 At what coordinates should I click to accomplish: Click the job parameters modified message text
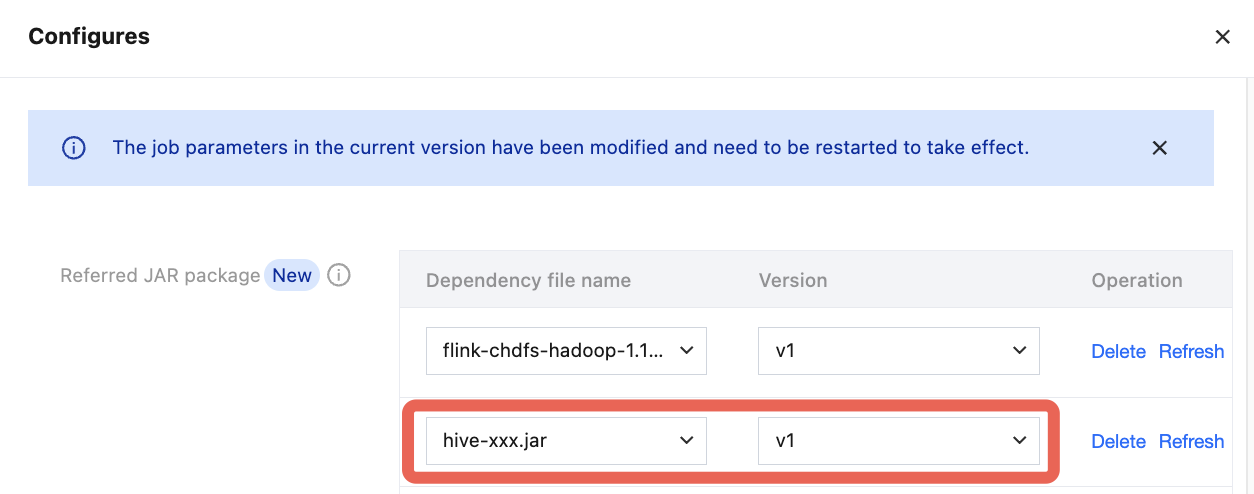tap(571, 148)
